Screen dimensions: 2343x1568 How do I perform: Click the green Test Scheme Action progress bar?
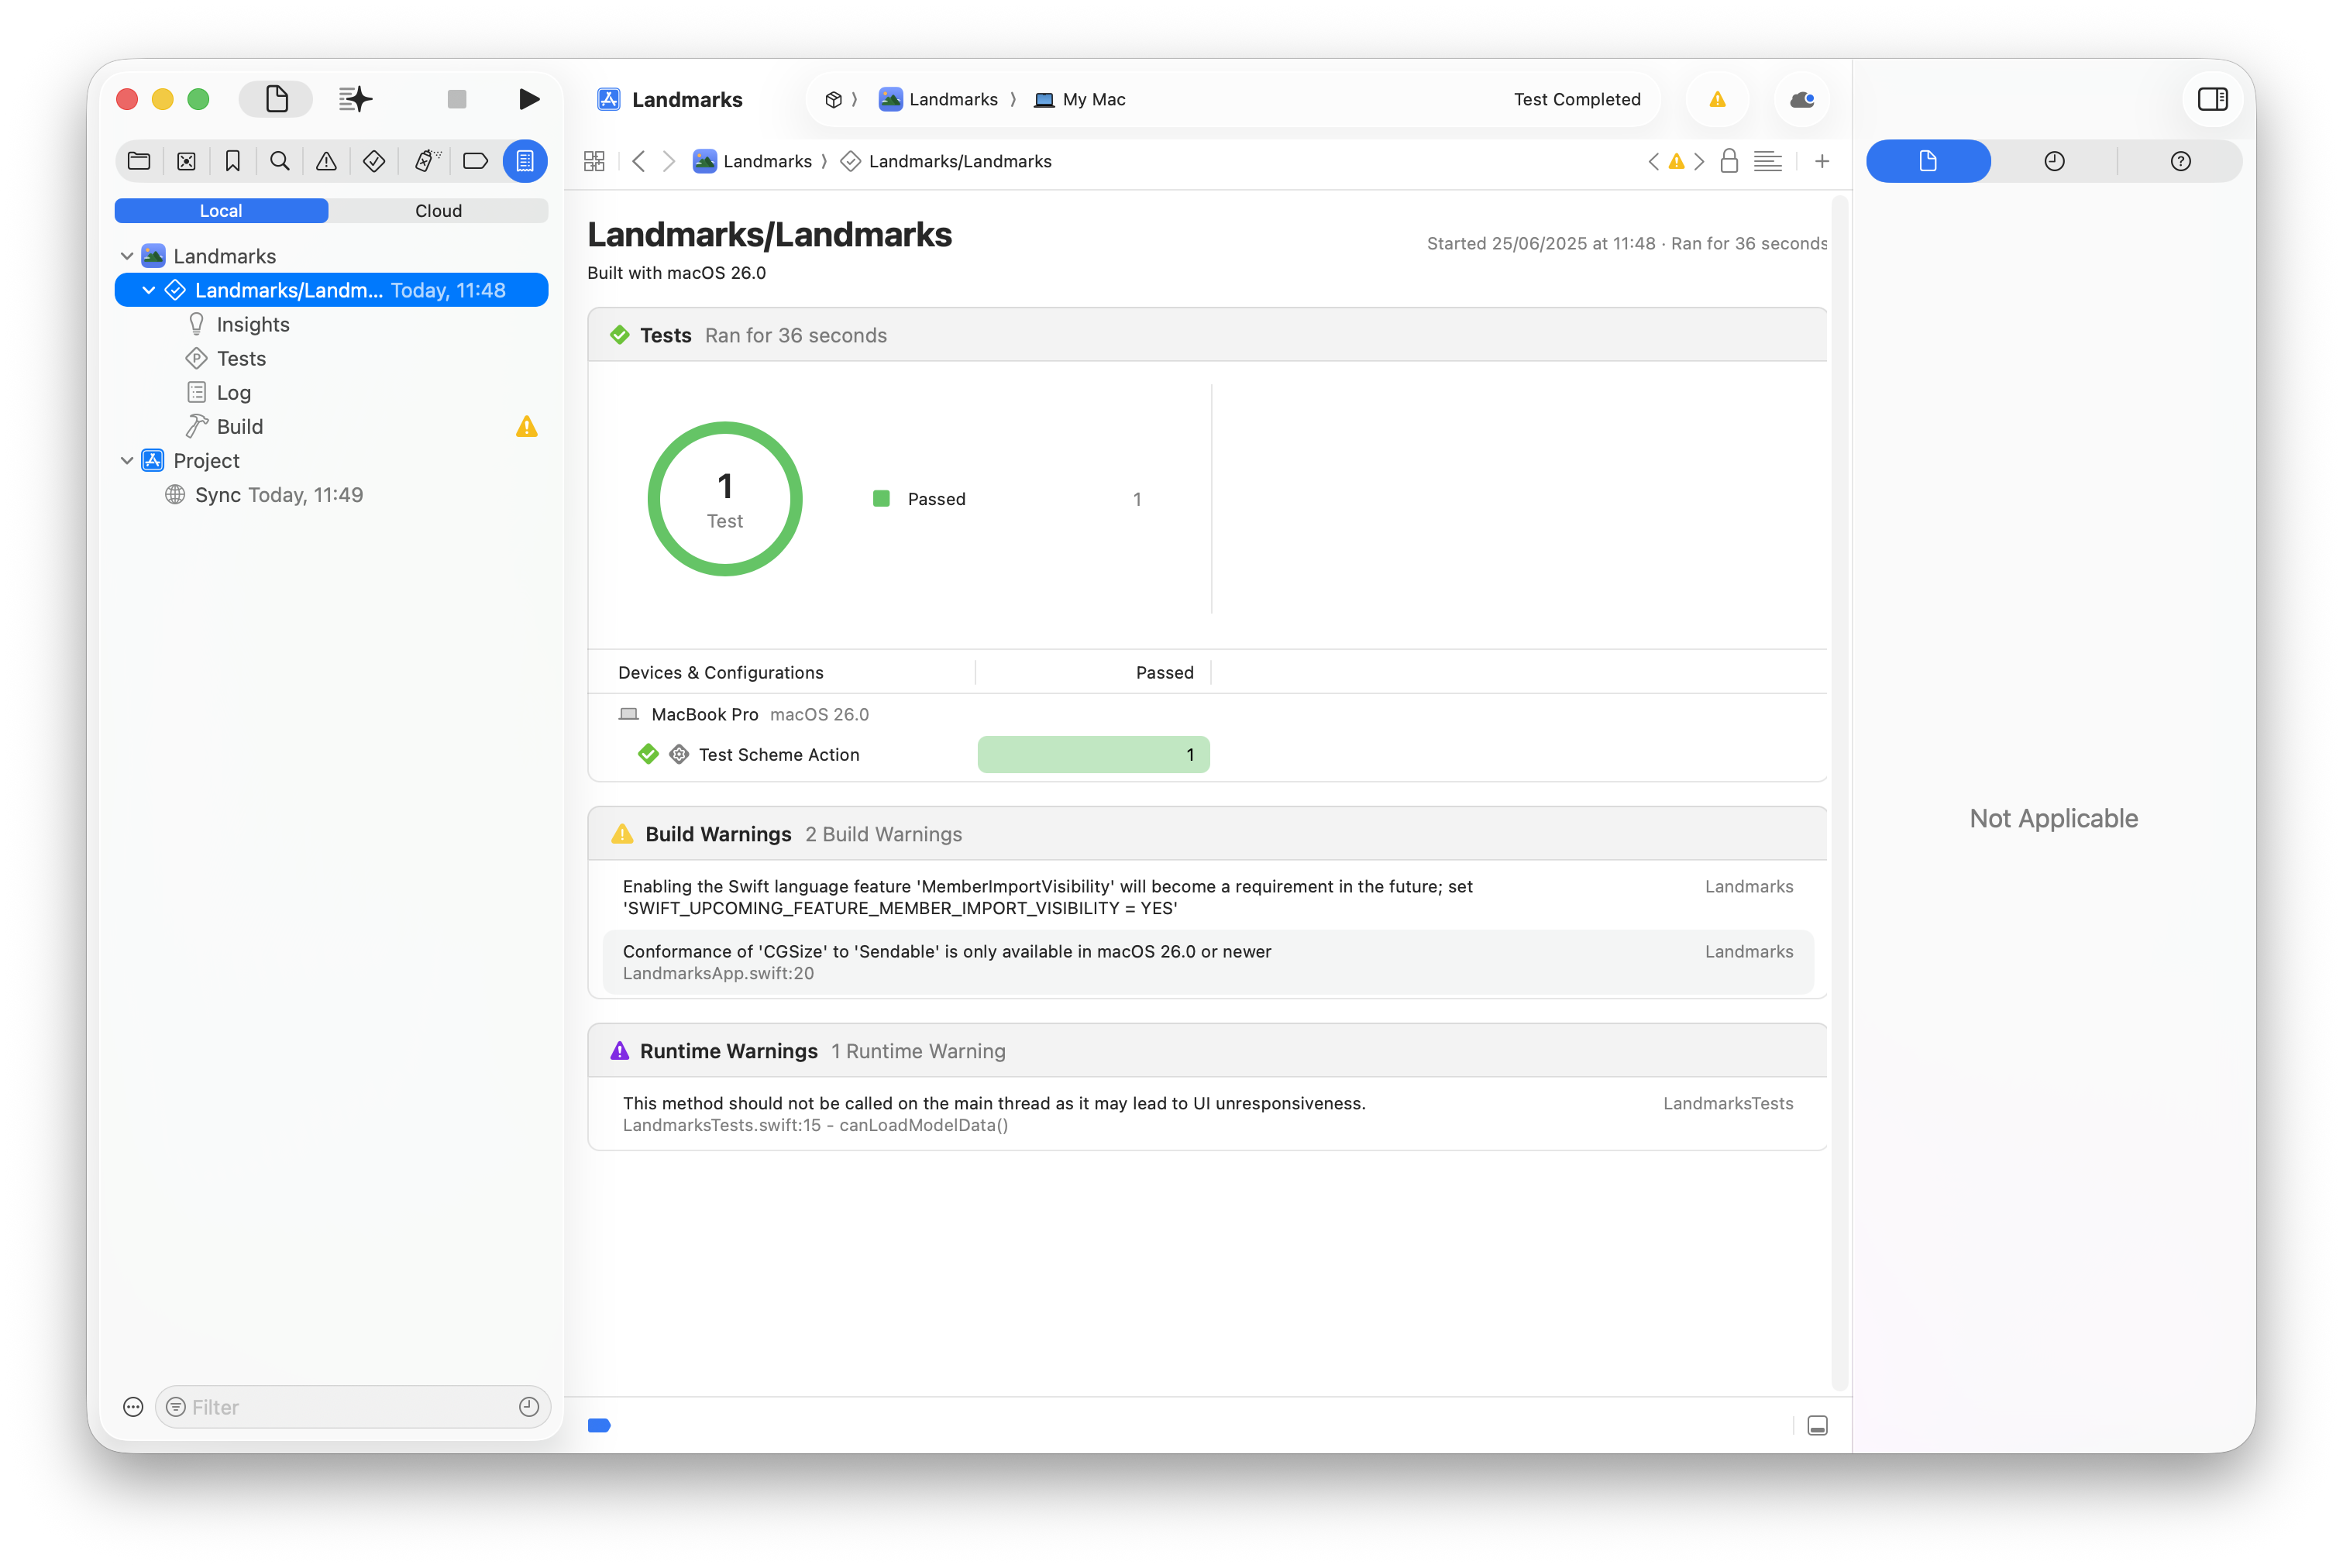[x=1093, y=754]
